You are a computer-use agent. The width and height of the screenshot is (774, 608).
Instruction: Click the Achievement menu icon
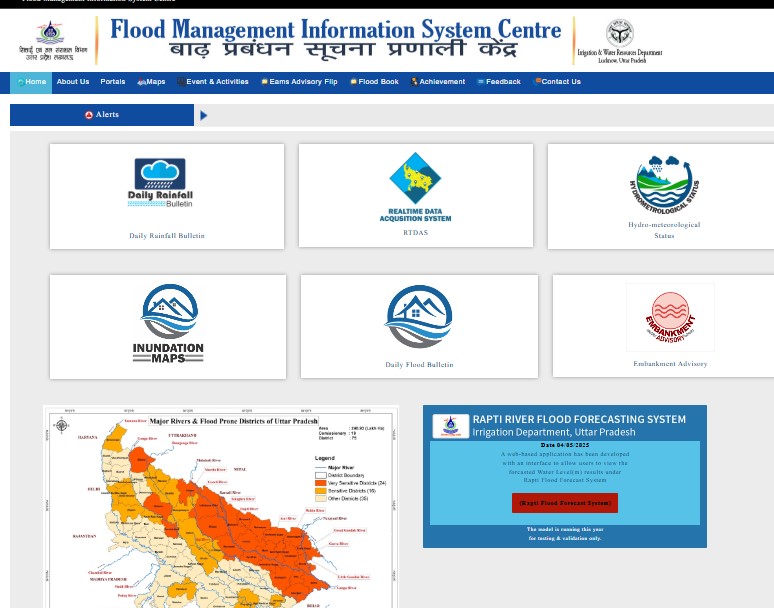[414, 82]
